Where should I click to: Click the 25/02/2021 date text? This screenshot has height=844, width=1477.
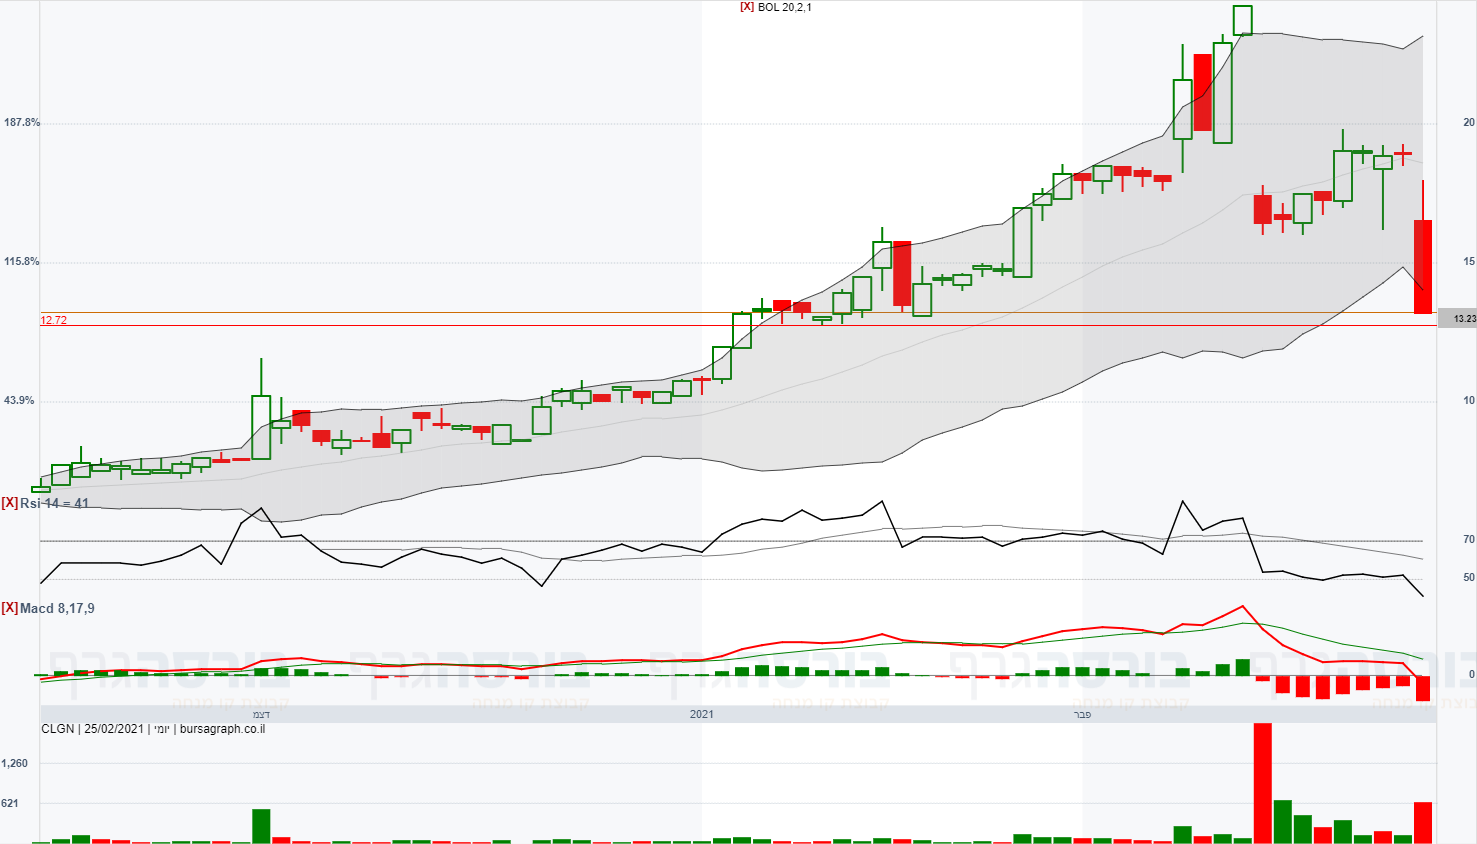pos(115,729)
